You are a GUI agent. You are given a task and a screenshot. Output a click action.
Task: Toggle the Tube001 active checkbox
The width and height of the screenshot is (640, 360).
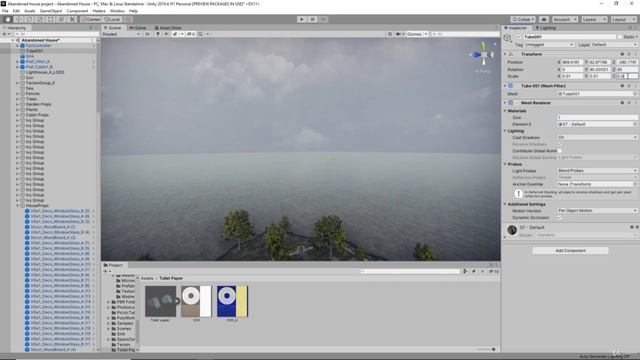click(x=519, y=37)
